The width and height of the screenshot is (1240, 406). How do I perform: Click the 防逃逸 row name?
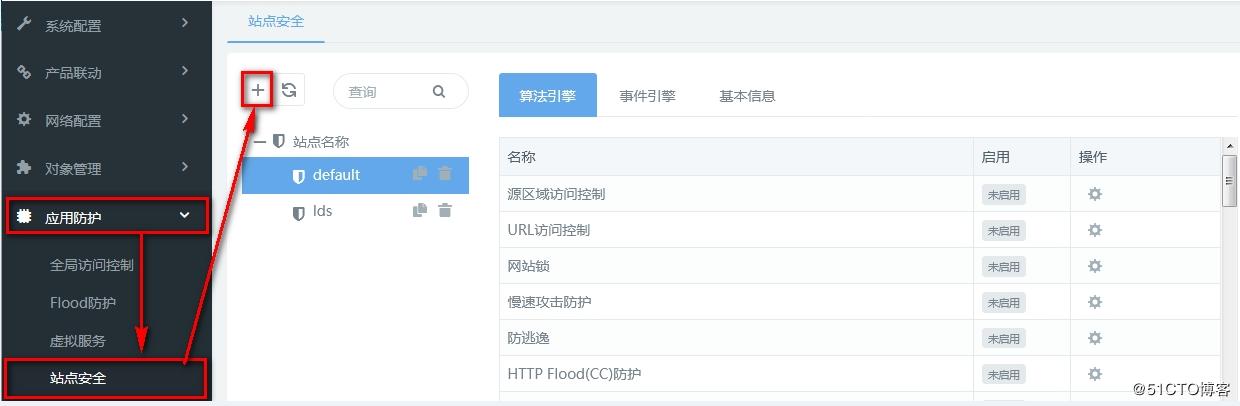pyautogui.click(x=529, y=338)
